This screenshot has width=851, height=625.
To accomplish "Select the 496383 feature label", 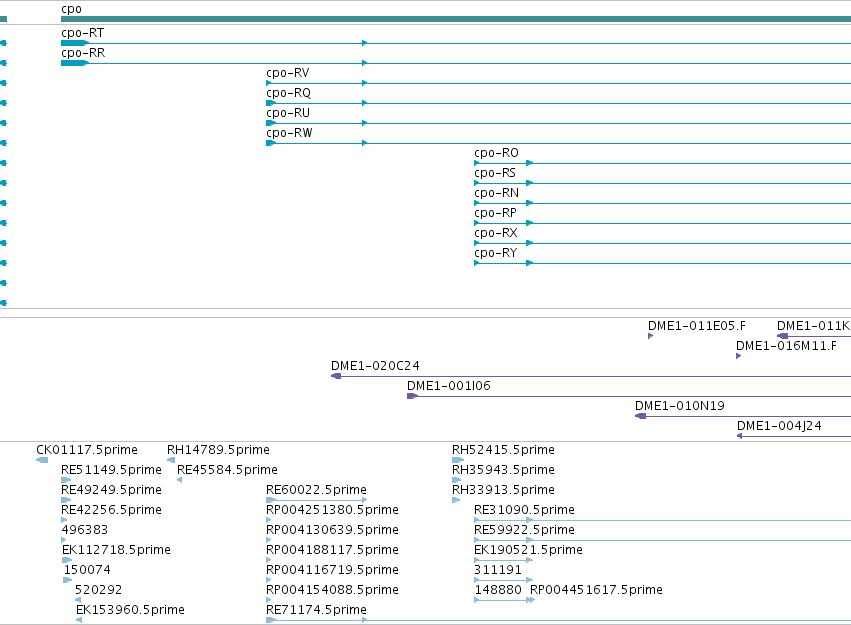I will click(x=85, y=530).
